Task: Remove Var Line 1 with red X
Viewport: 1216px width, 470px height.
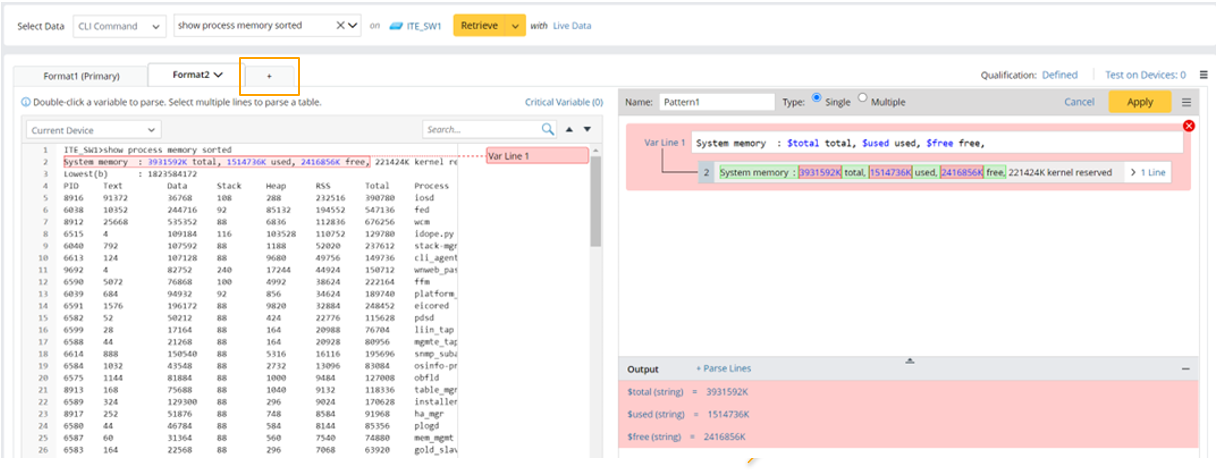Action: pyautogui.click(x=1189, y=126)
